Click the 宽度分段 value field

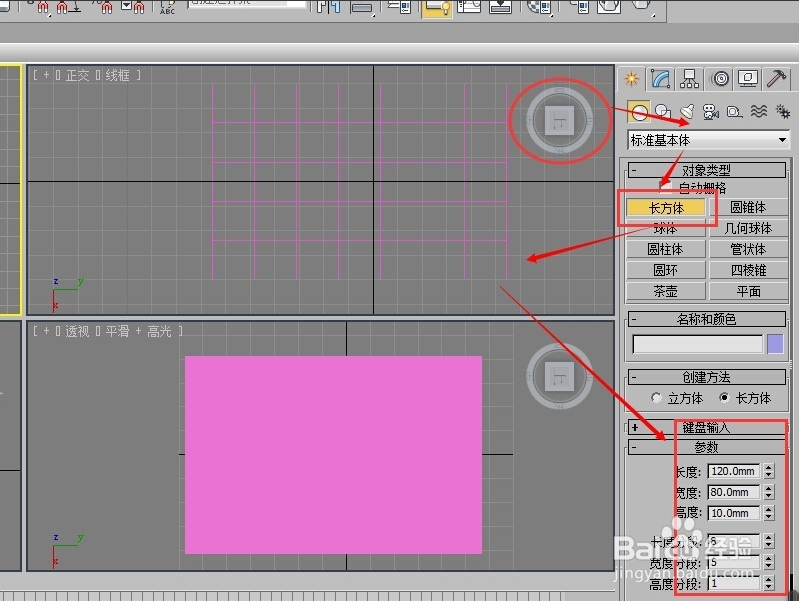pos(734,562)
